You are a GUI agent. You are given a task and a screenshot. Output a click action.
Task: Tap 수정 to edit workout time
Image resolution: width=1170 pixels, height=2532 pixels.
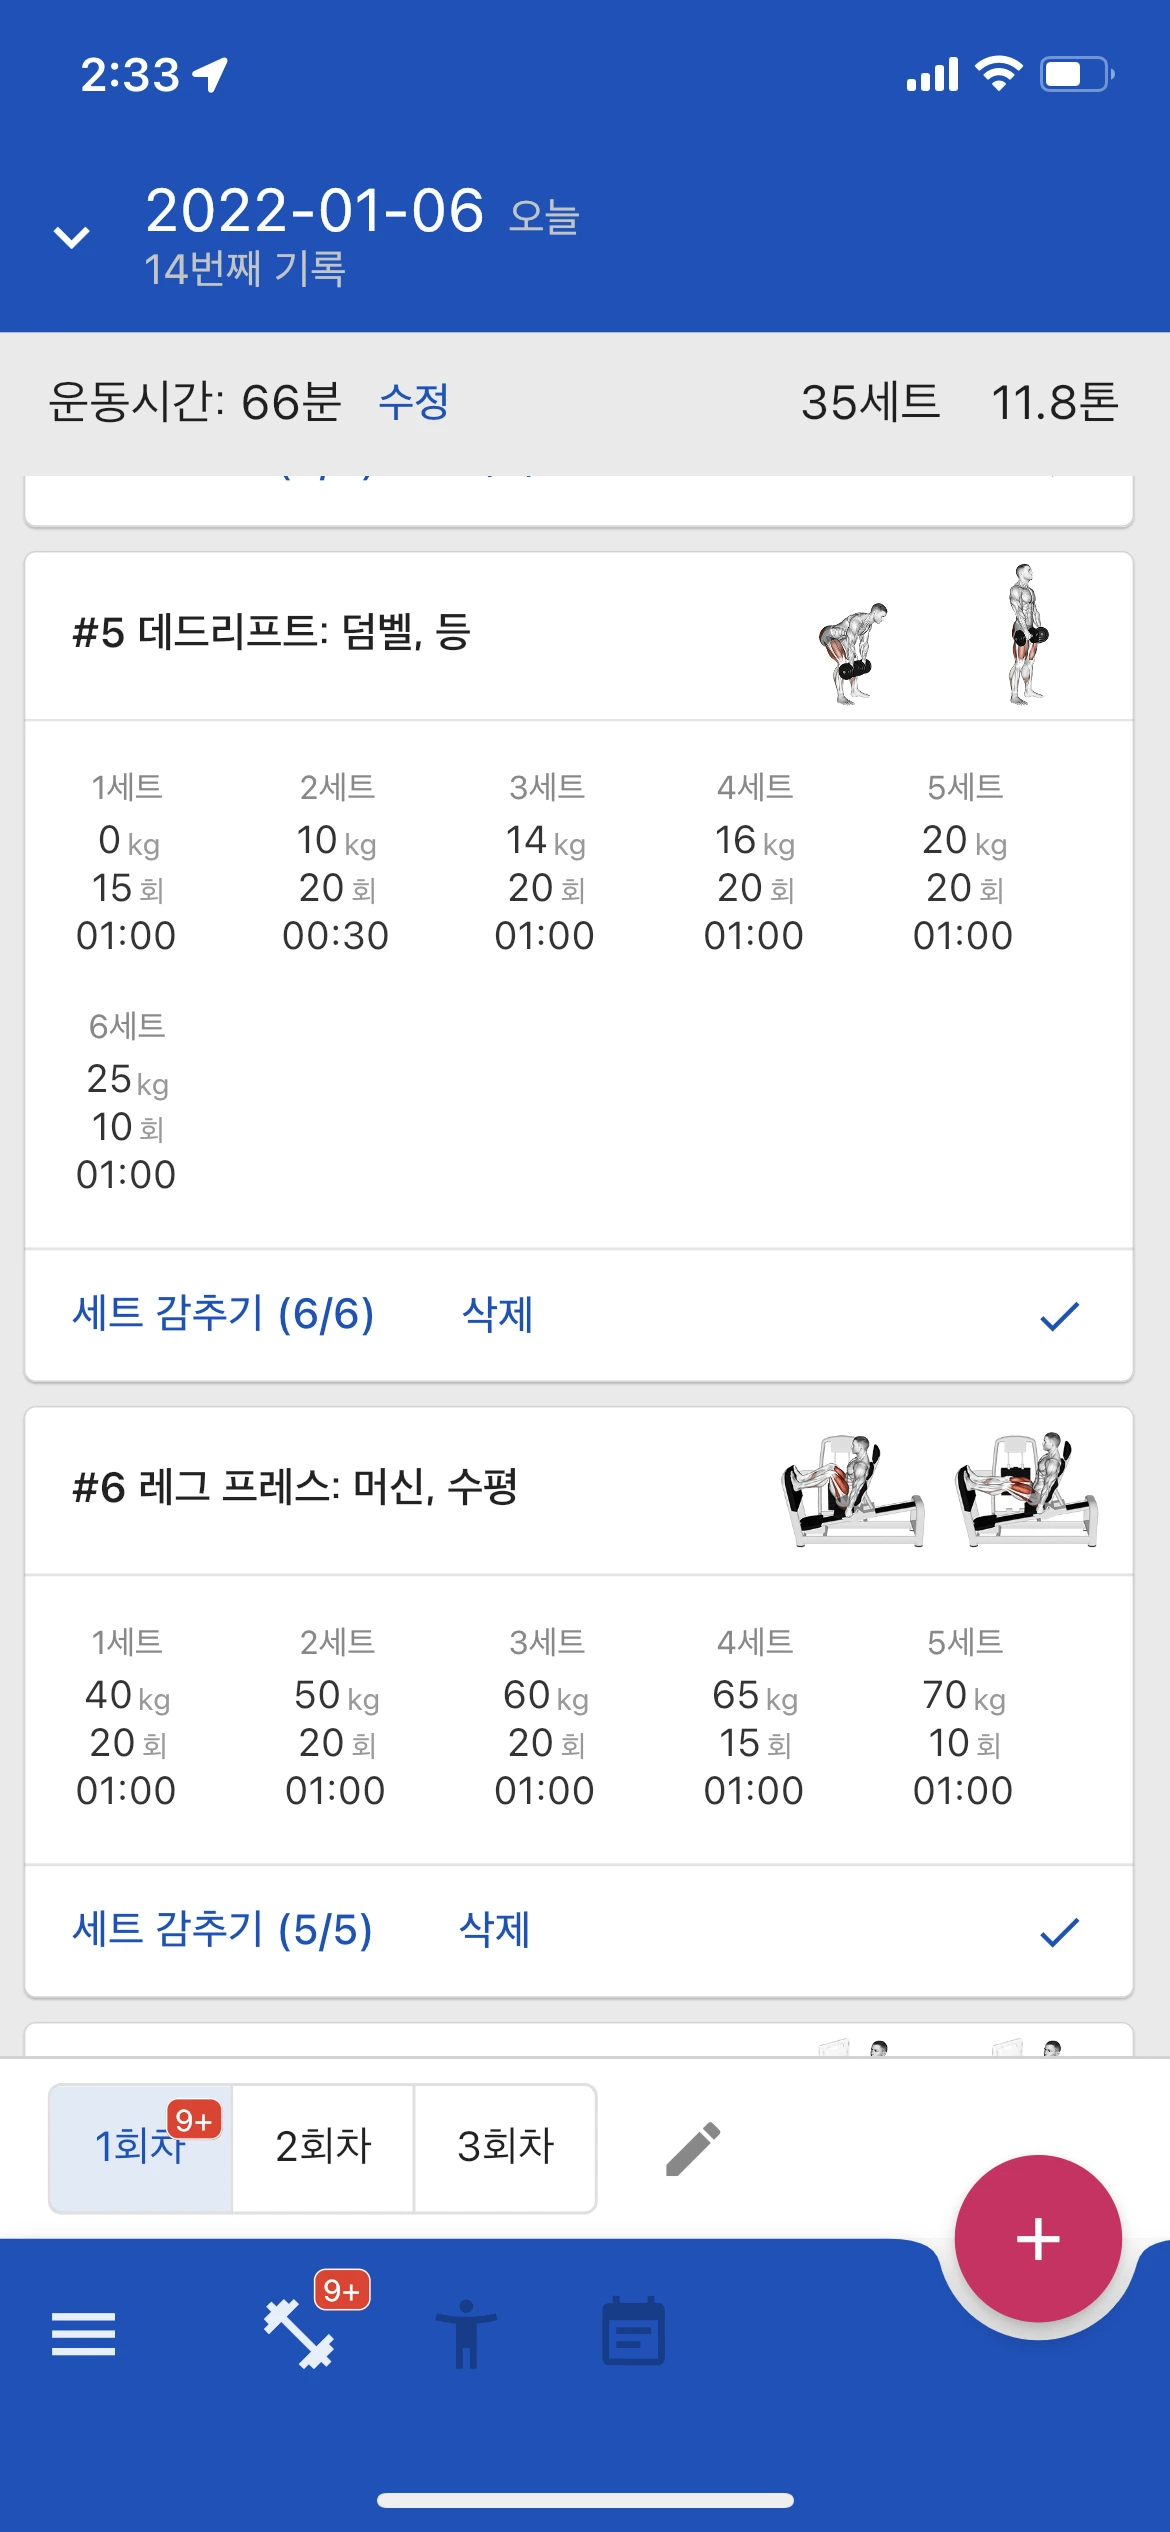413,403
